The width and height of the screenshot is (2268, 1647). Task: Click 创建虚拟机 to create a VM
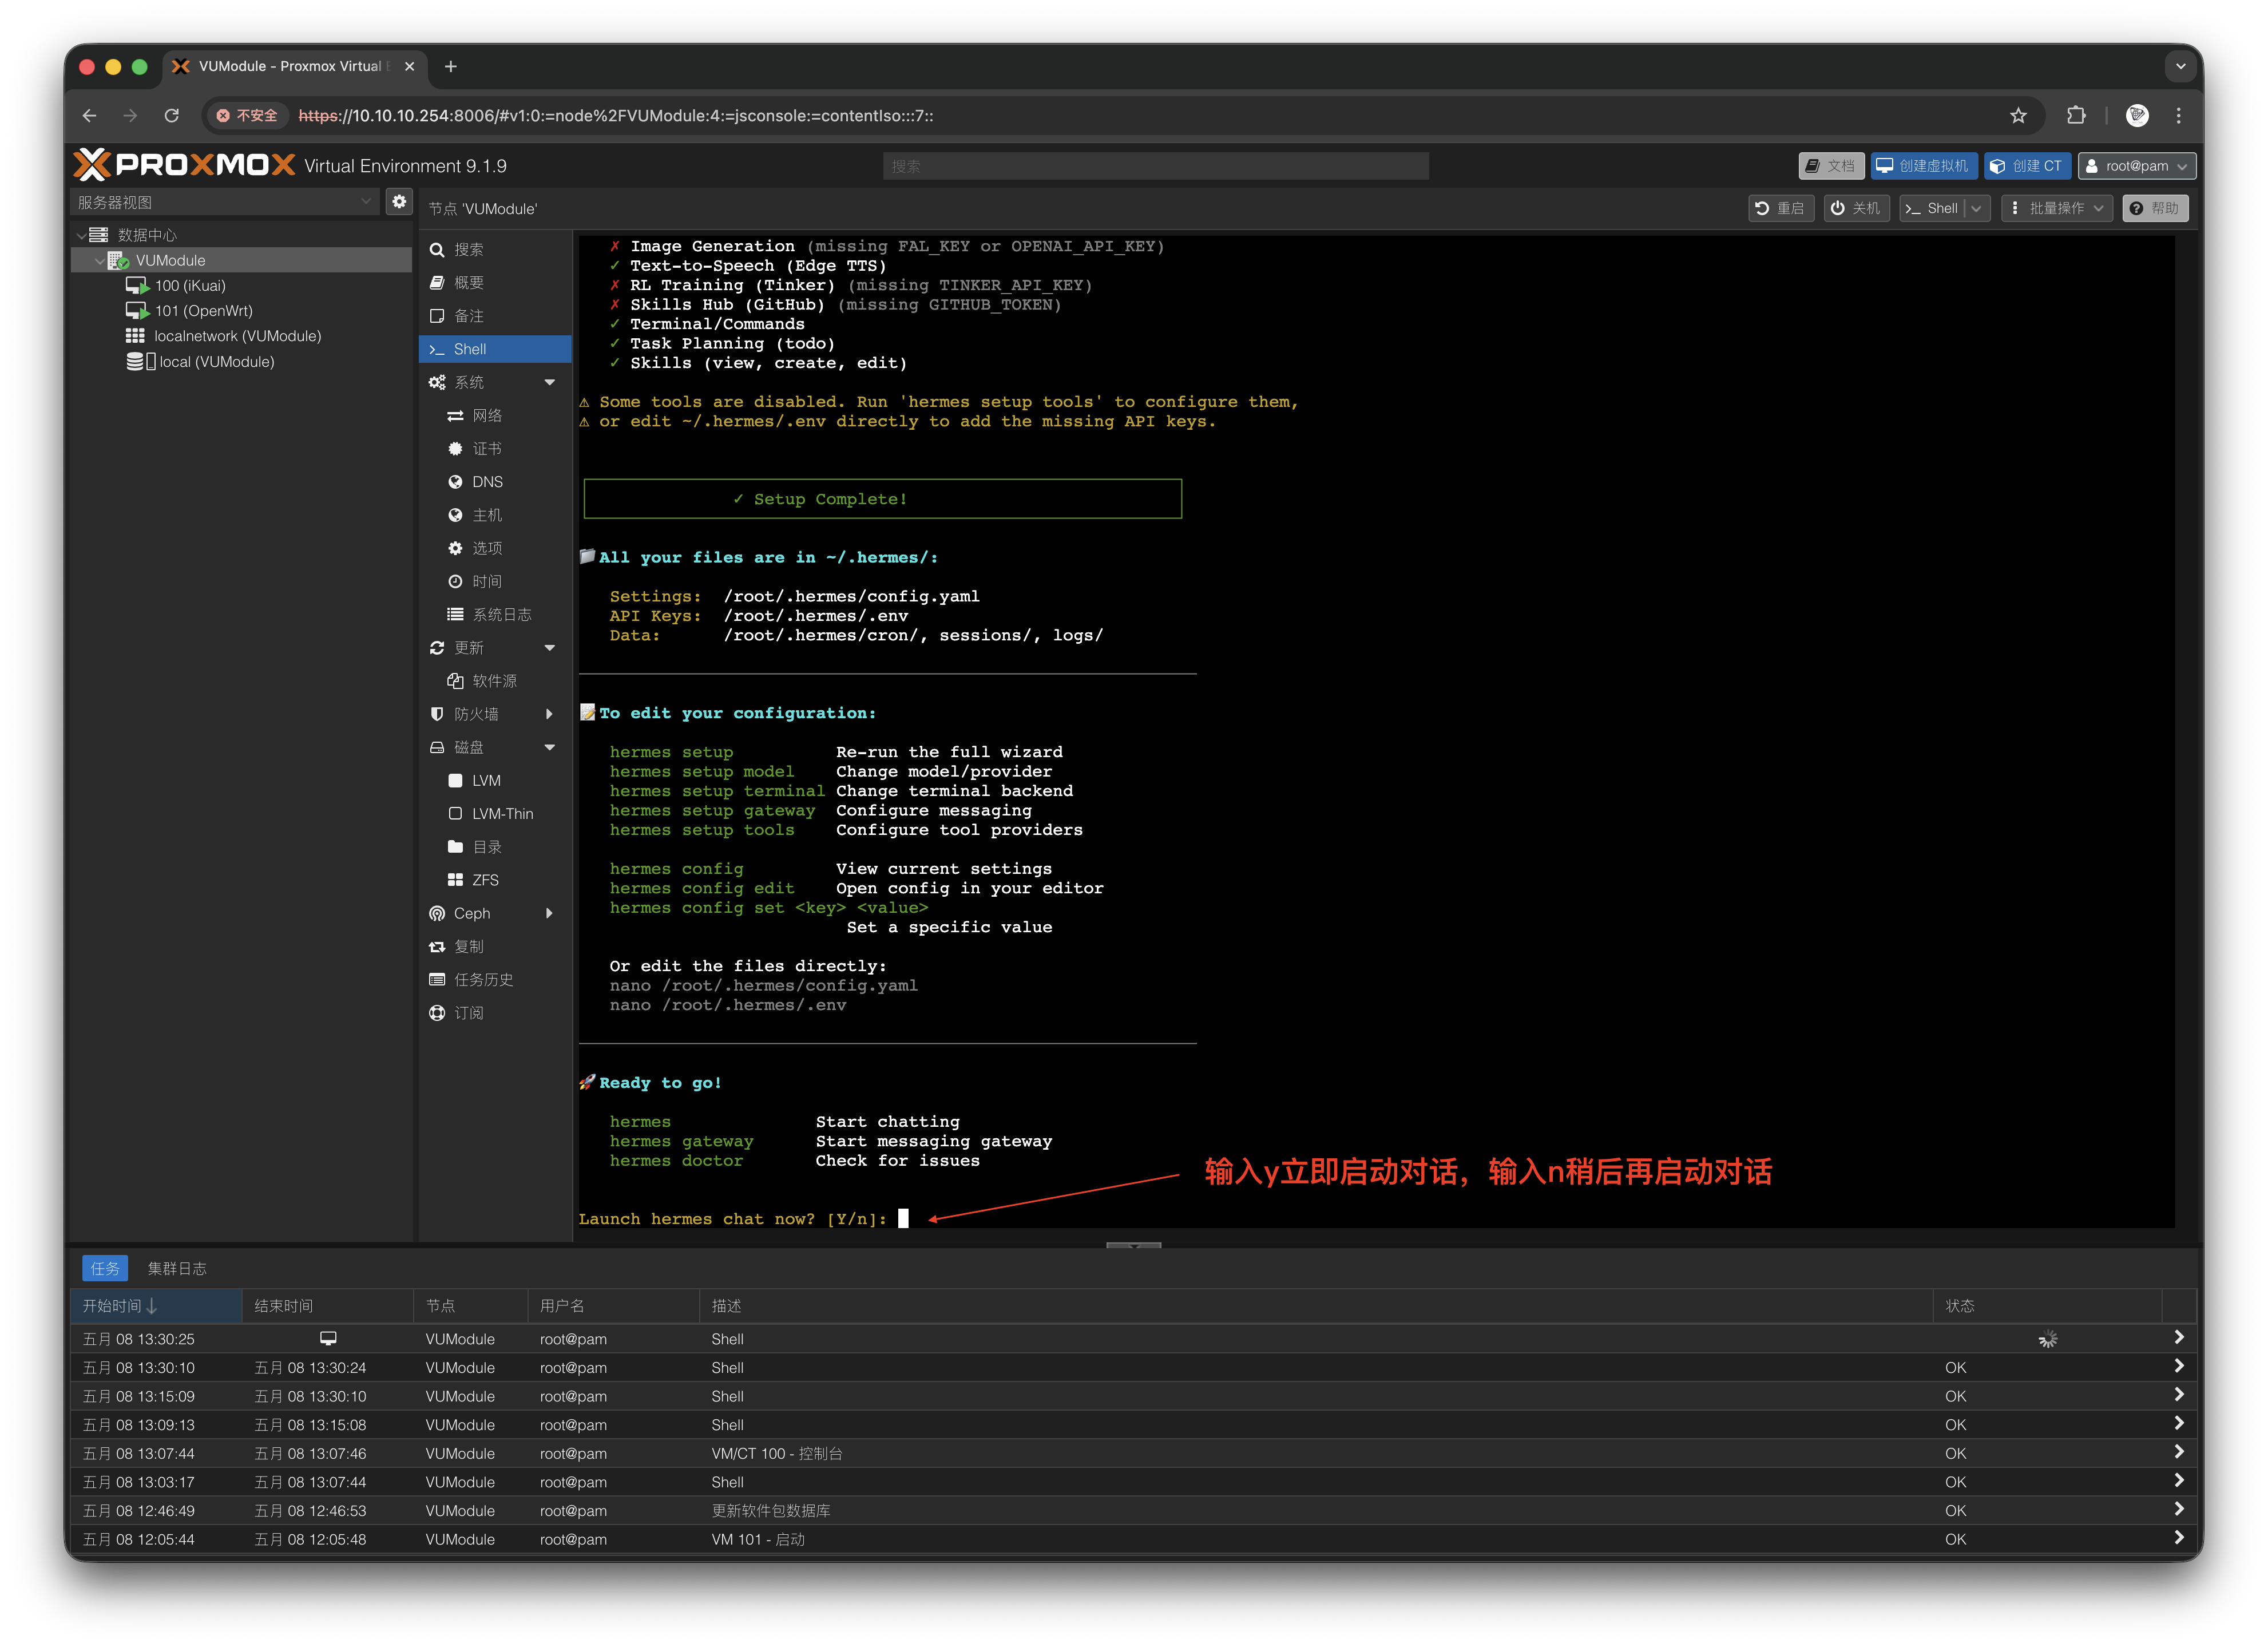tap(1923, 166)
